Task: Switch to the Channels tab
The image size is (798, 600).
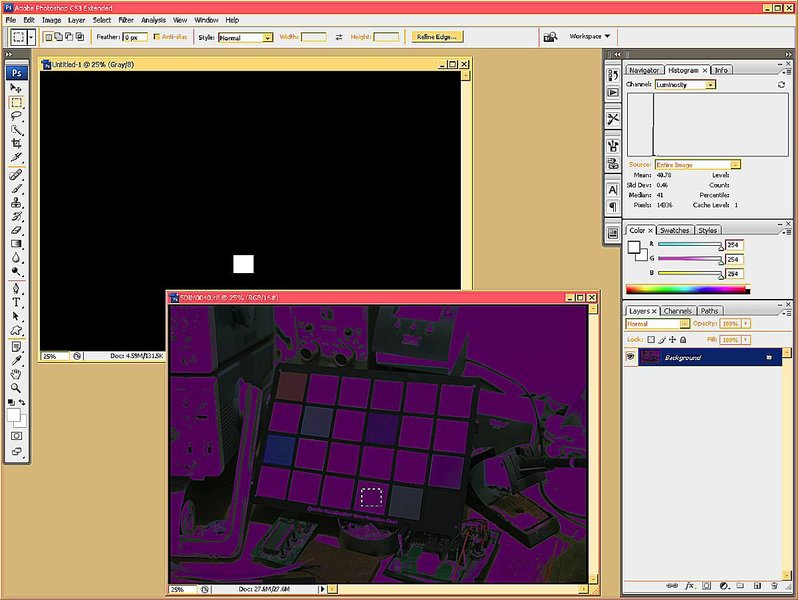Action: pyautogui.click(x=677, y=311)
